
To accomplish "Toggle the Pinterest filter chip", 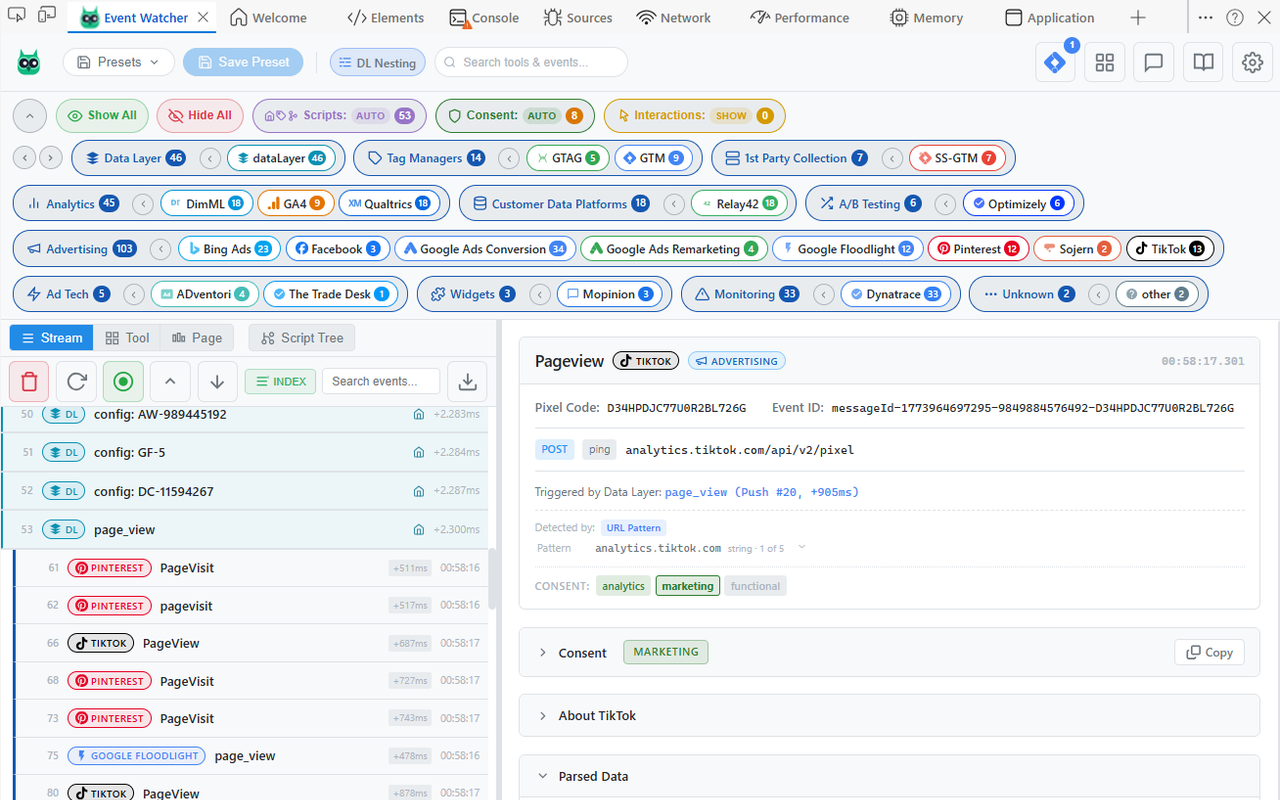I will click(x=977, y=249).
